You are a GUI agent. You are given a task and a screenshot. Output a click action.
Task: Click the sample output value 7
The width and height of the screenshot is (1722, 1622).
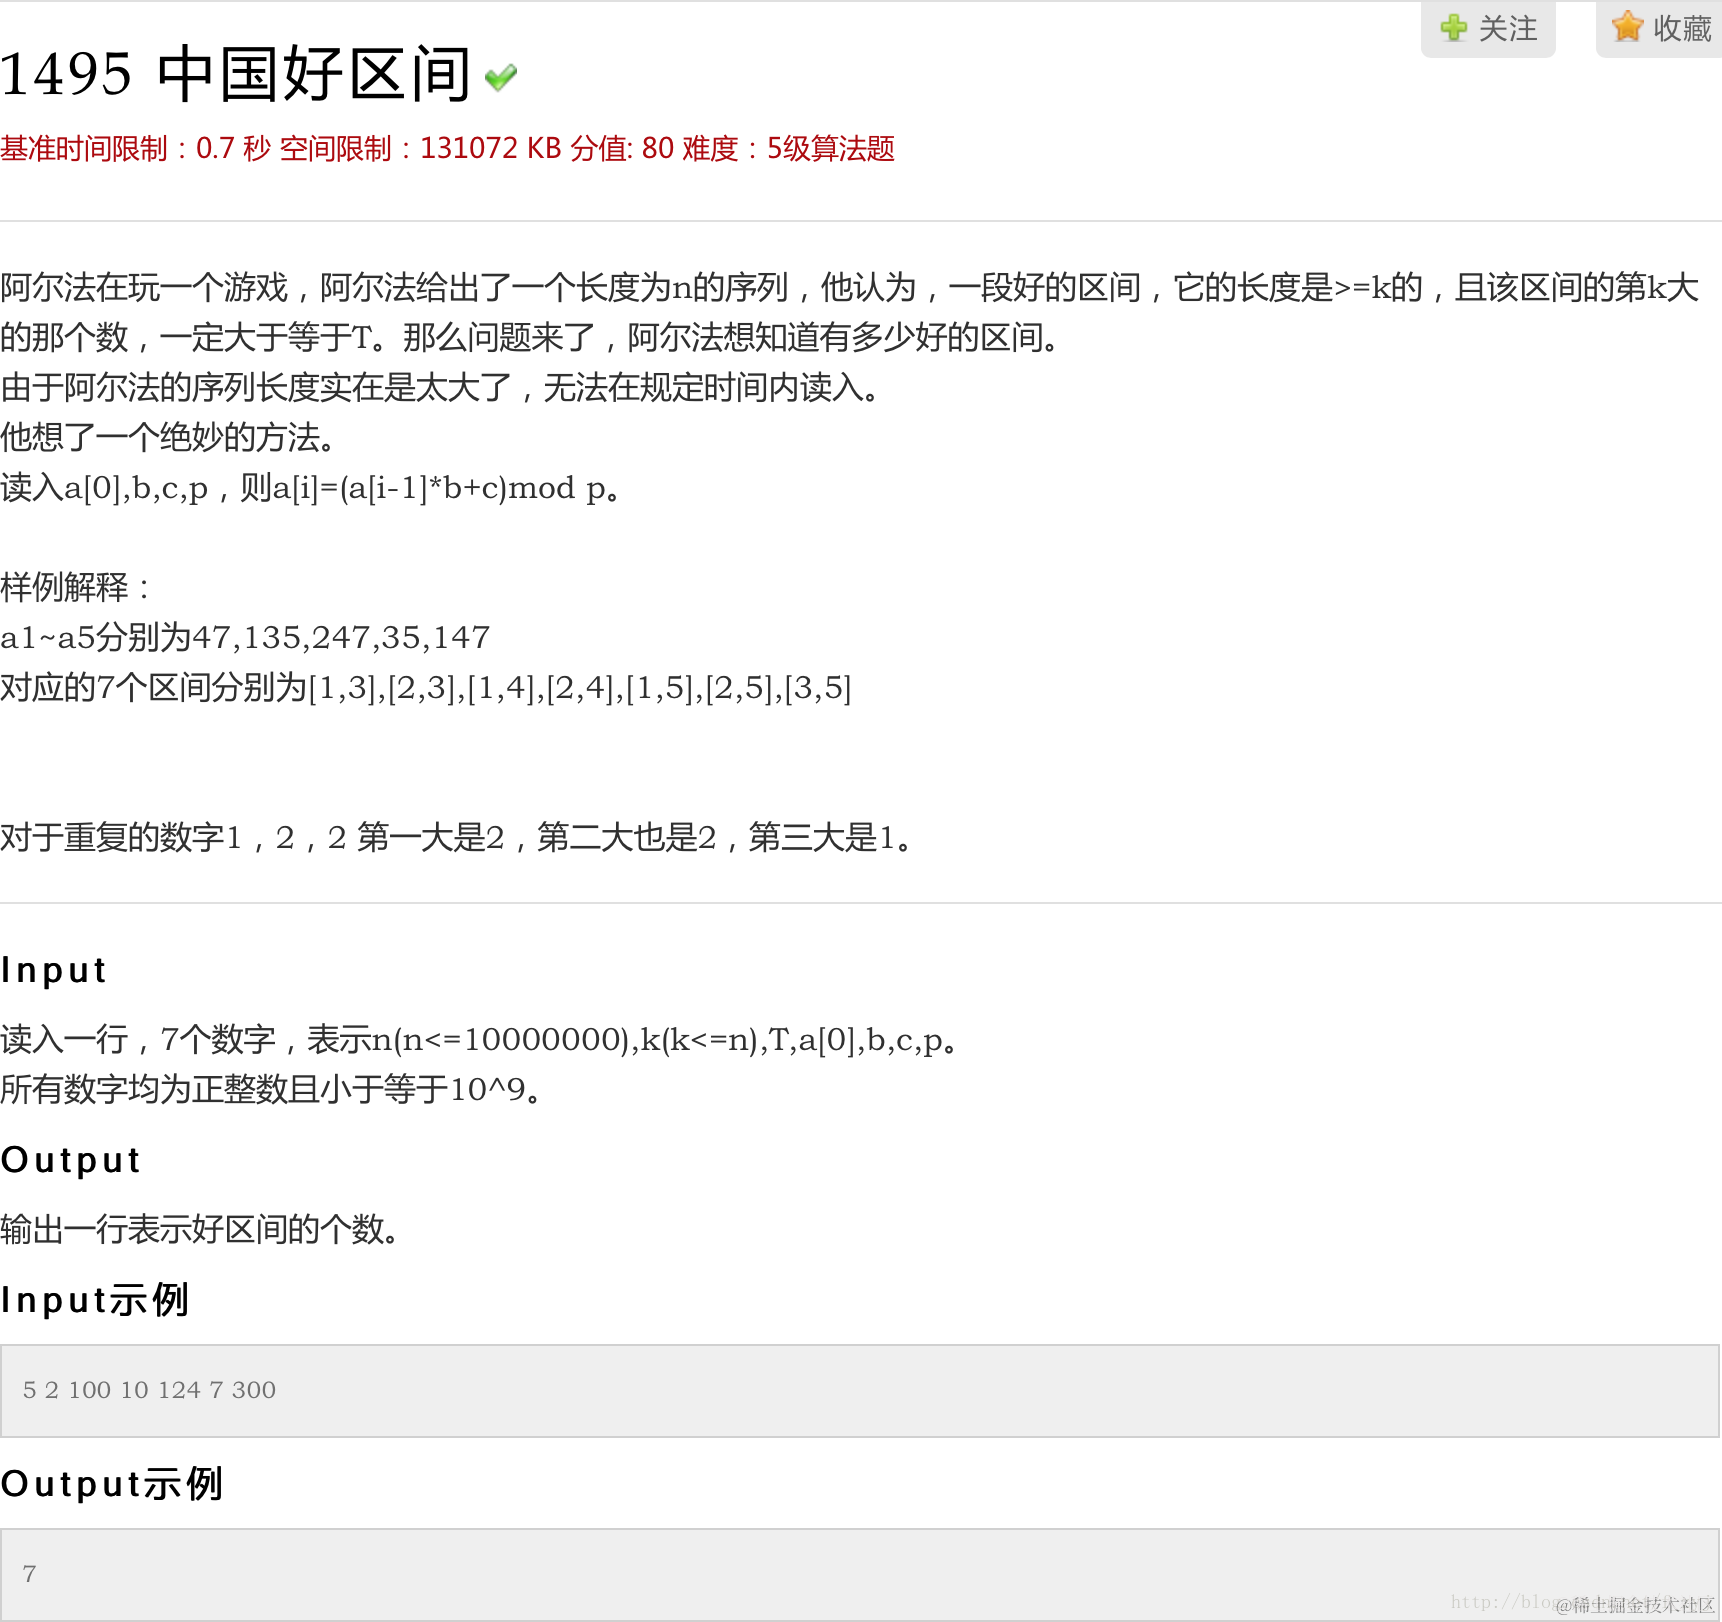pyautogui.click(x=29, y=1574)
